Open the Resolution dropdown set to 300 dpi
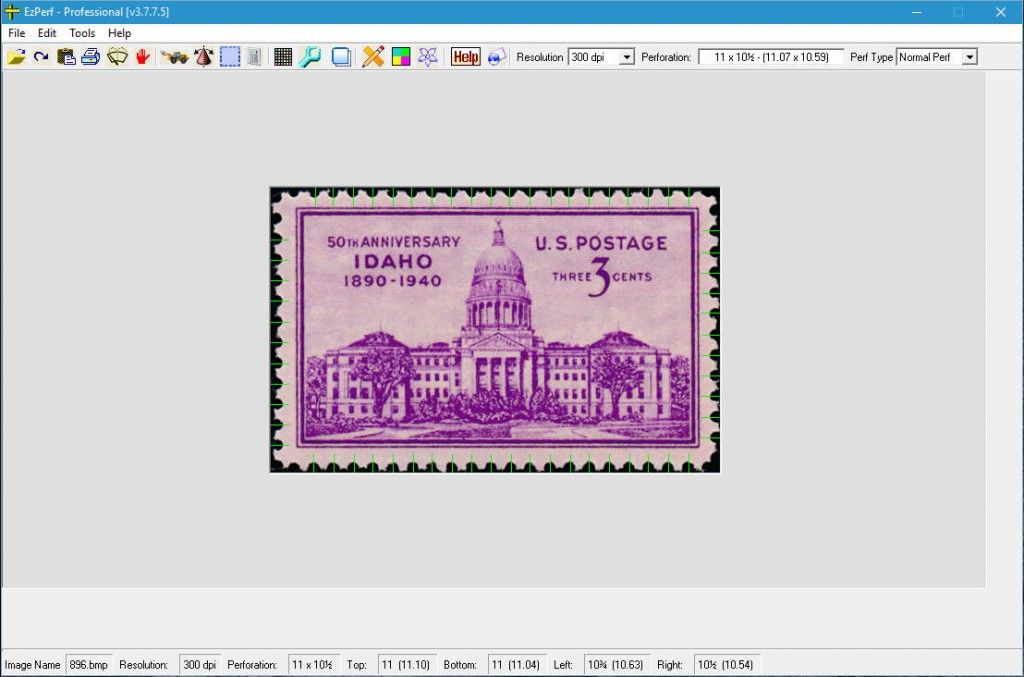This screenshot has width=1024, height=677. [x=600, y=57]
